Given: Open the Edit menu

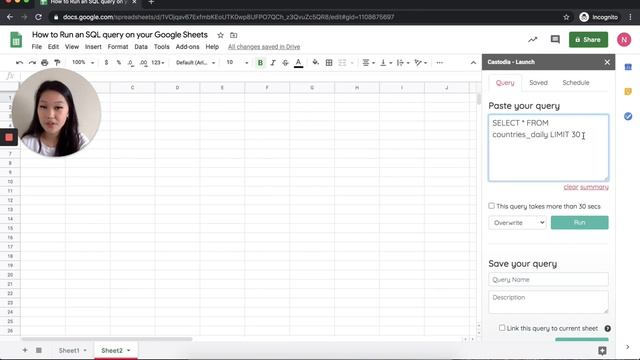Looking at the screenshot, I should coord(53,47).
